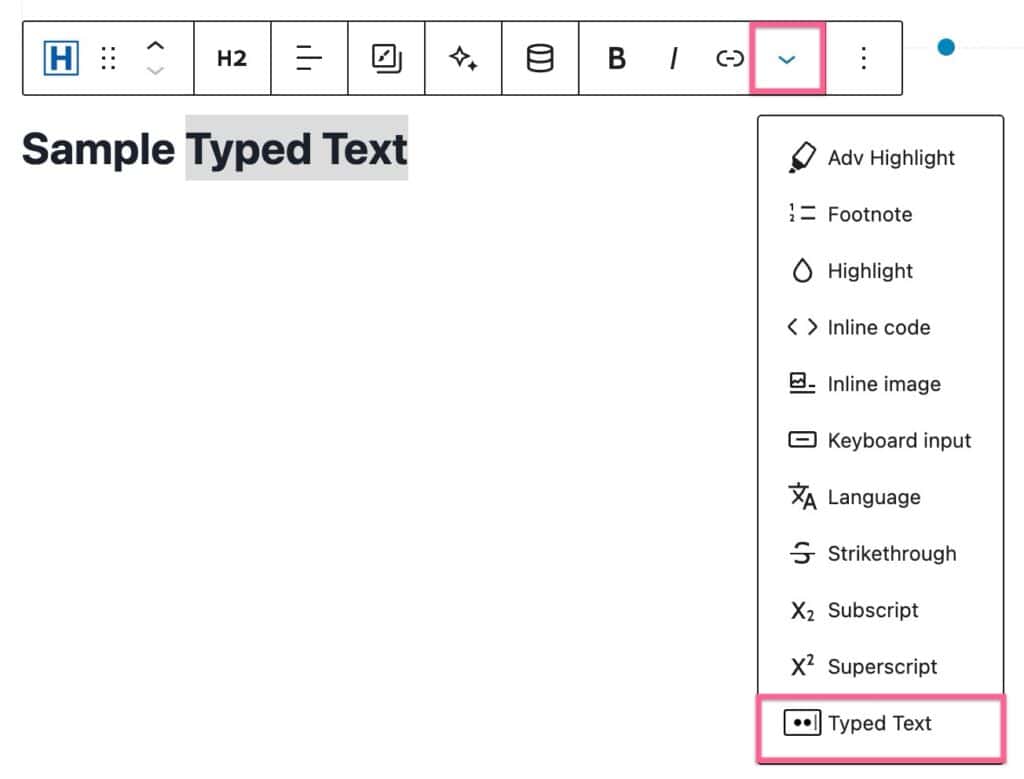Click the blue unsaved-changes dot
This screenshot has width=1024, height=779.
pyautogui.click(x=946, y=46)
